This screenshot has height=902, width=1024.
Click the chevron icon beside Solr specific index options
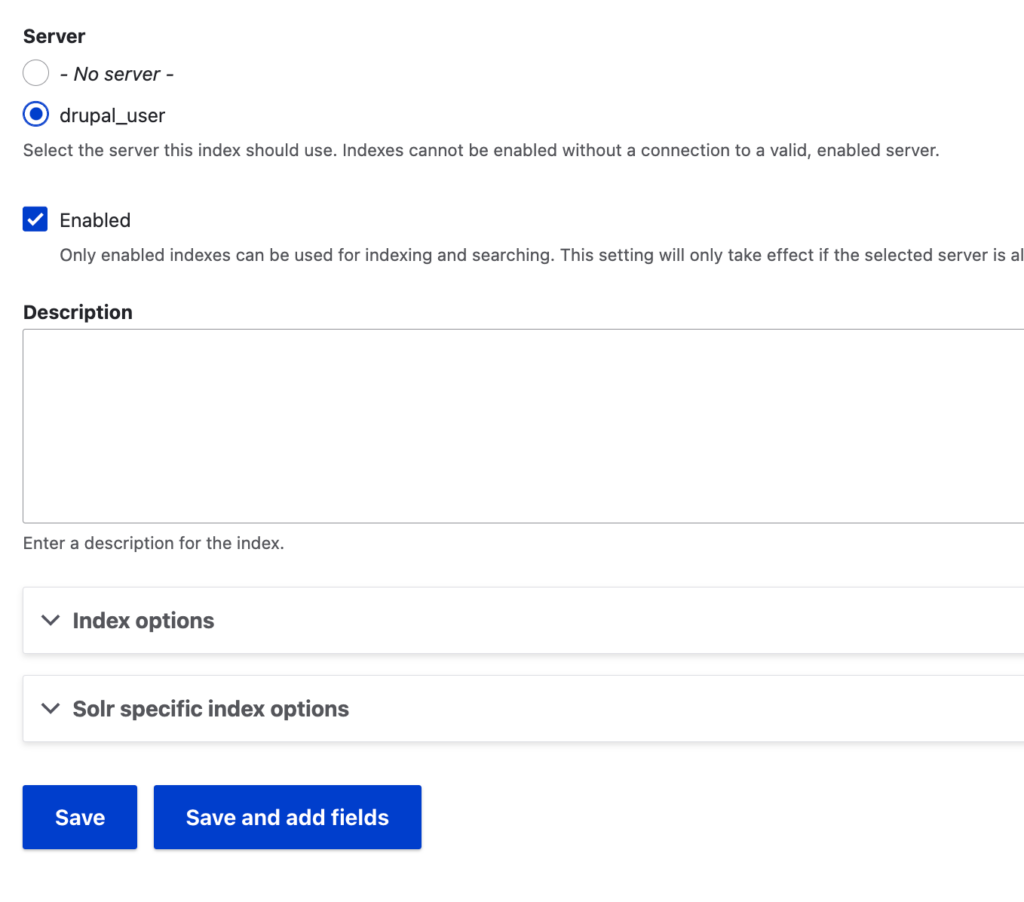[50, 708]
